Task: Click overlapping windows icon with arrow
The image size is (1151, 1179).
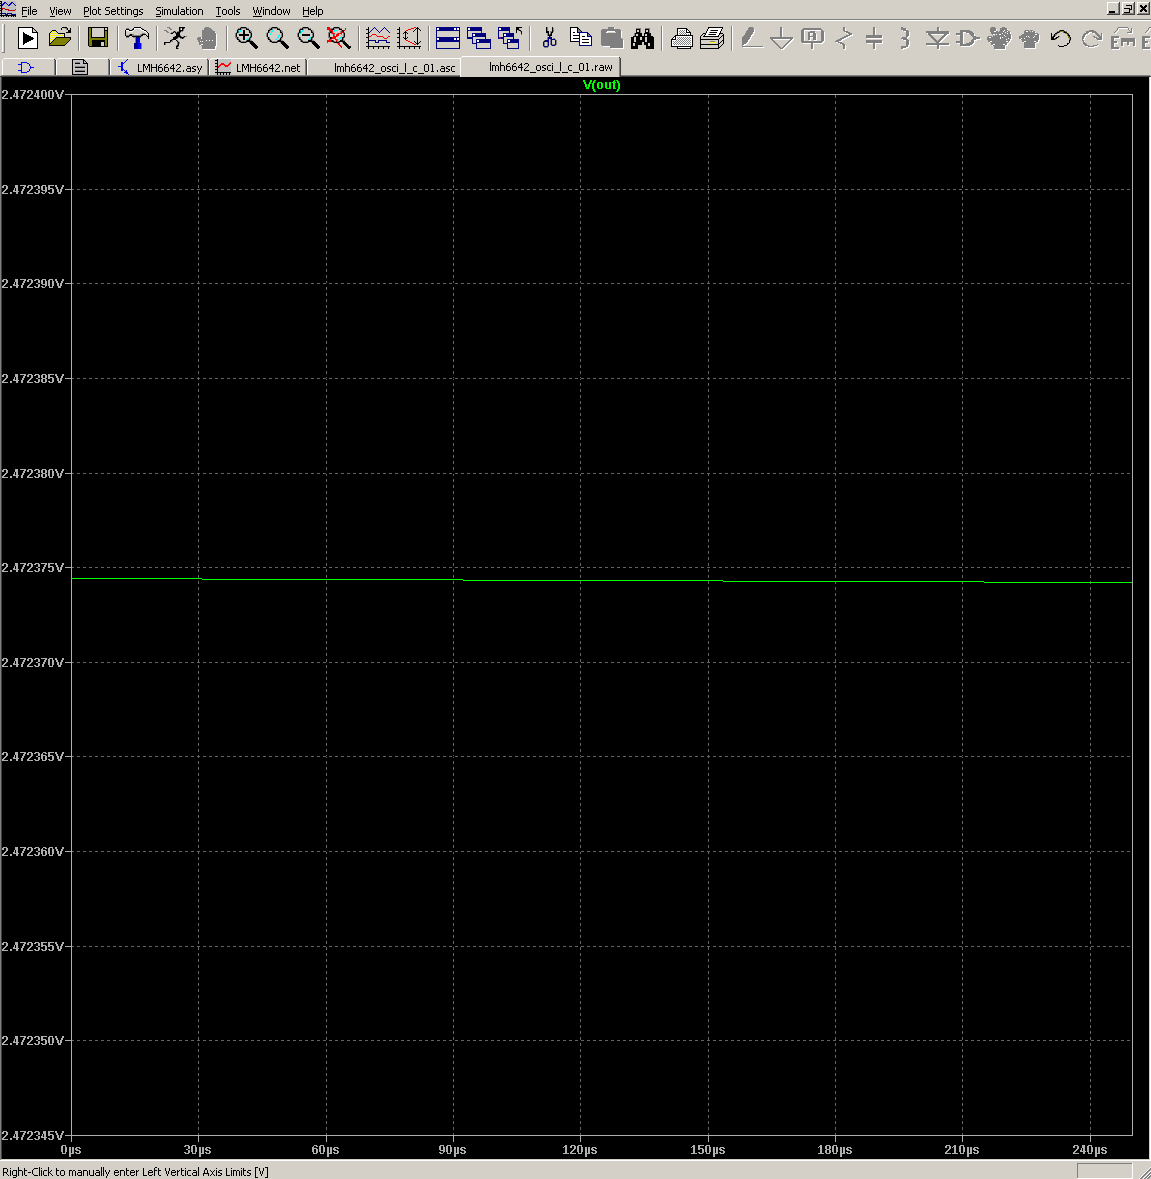Action: (510, 38)
